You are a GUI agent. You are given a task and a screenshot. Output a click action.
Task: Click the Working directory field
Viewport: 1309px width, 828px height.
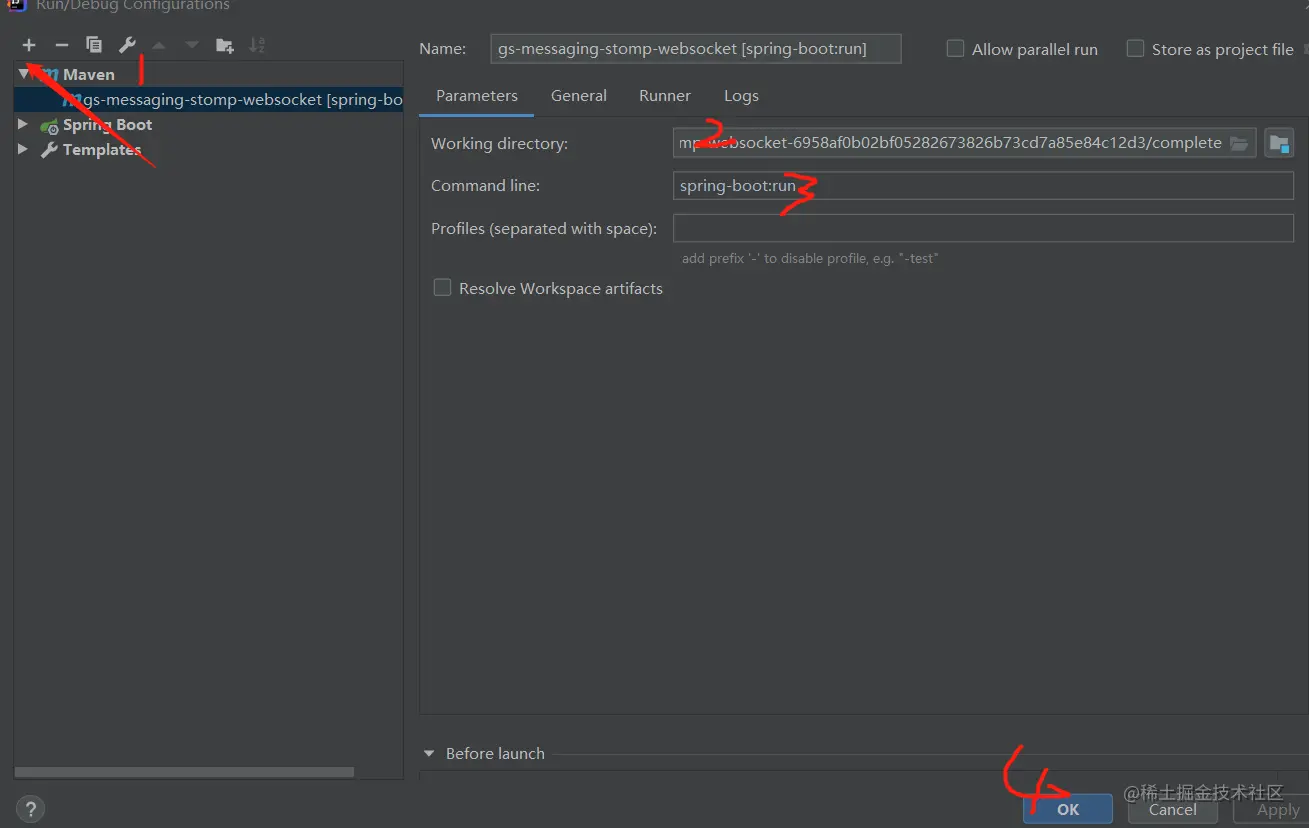(964, 143)
